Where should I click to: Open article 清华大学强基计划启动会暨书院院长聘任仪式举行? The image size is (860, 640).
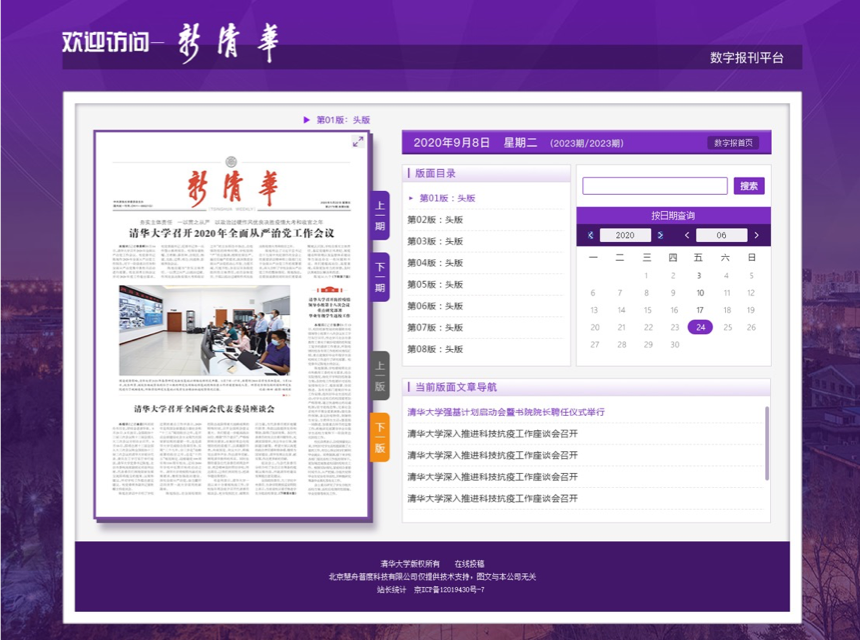pos(506,412)
